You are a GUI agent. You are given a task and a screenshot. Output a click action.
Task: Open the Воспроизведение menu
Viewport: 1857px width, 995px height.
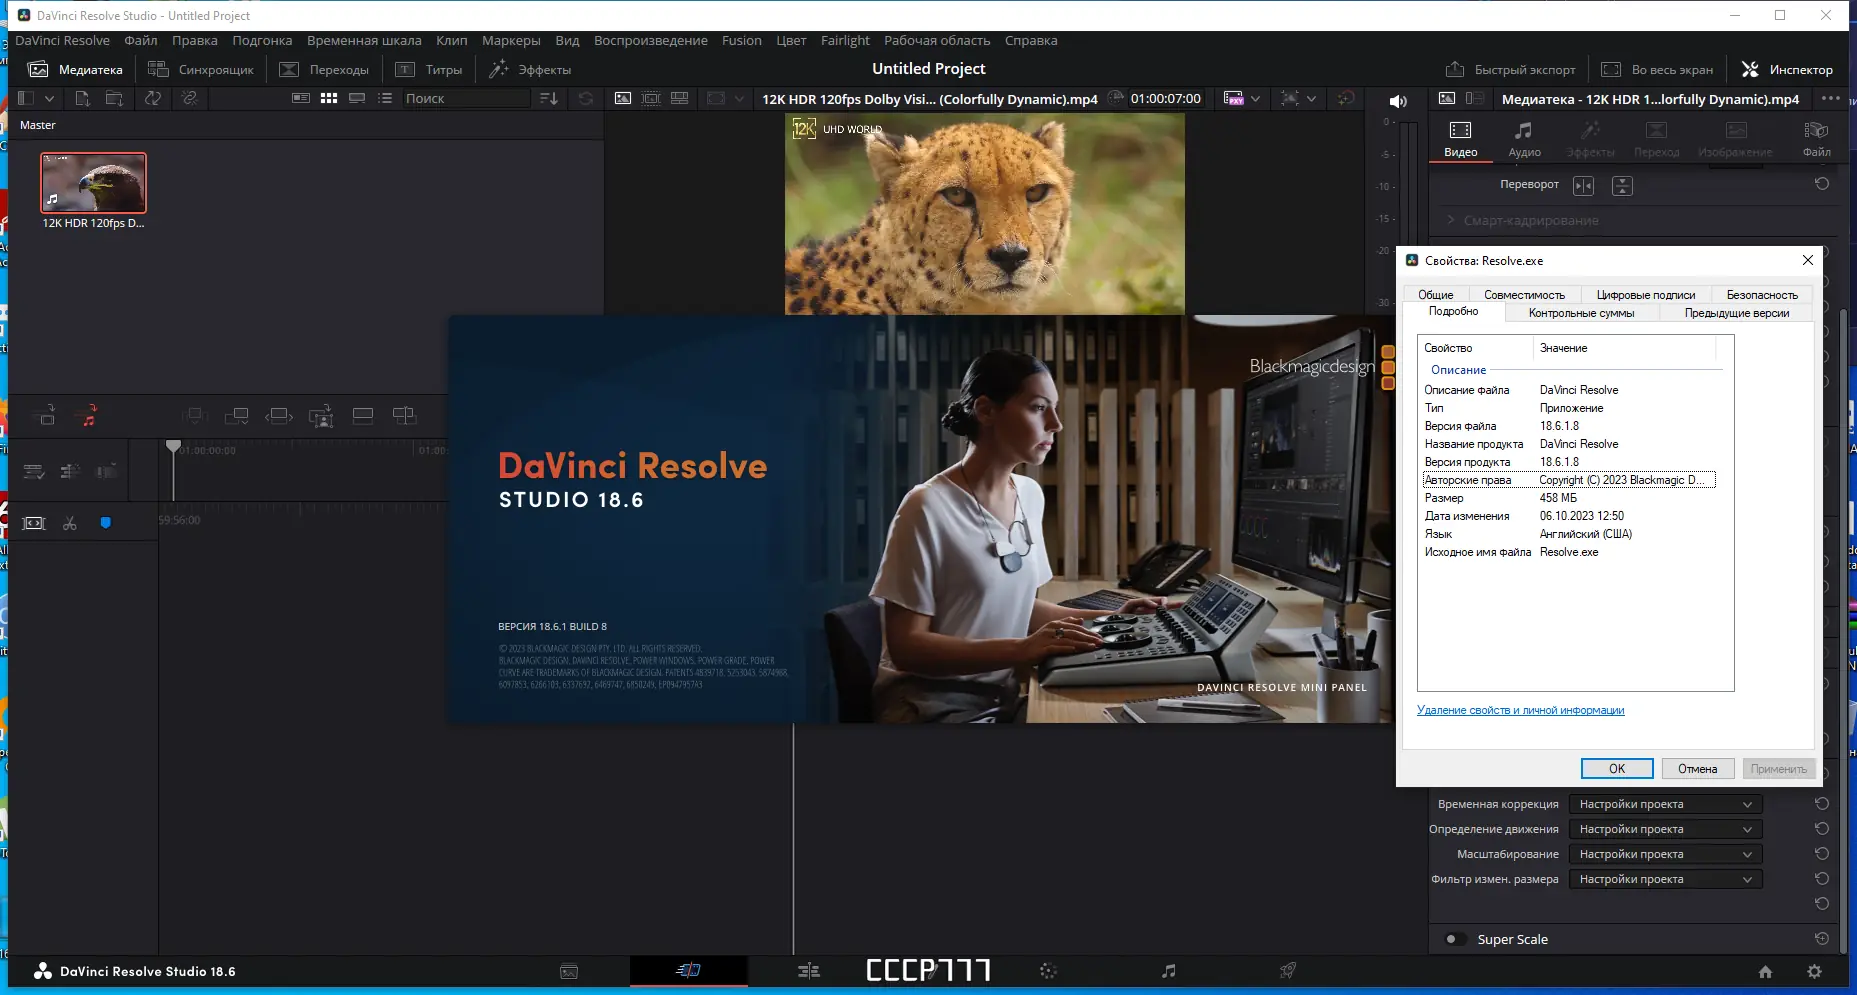pyautogui.click(x=652, y=40)
